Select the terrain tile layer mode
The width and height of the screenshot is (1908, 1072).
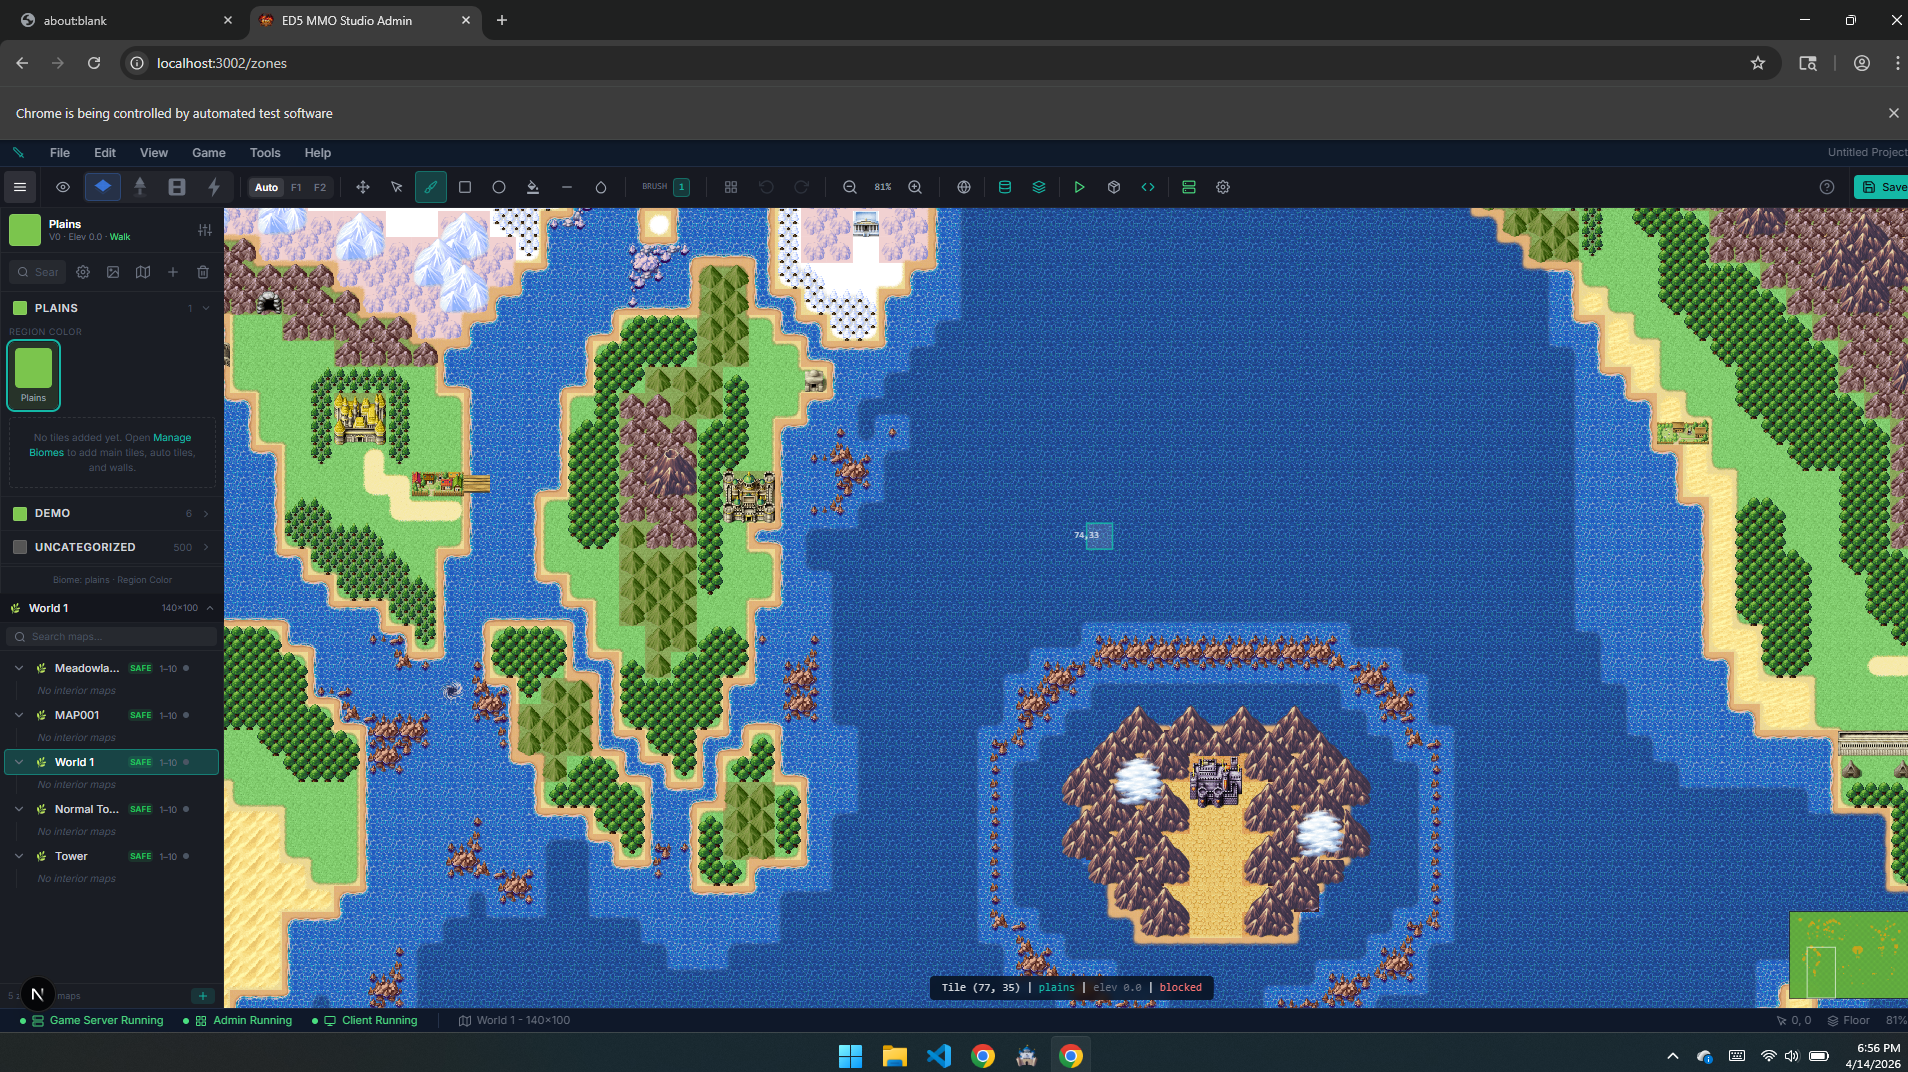[x=103, y=187]
